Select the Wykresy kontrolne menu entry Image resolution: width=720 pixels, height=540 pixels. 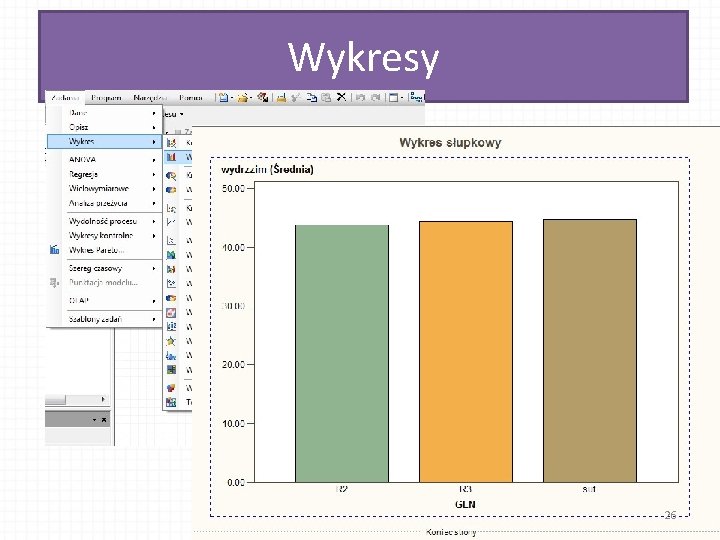click(x=105, y=235)
